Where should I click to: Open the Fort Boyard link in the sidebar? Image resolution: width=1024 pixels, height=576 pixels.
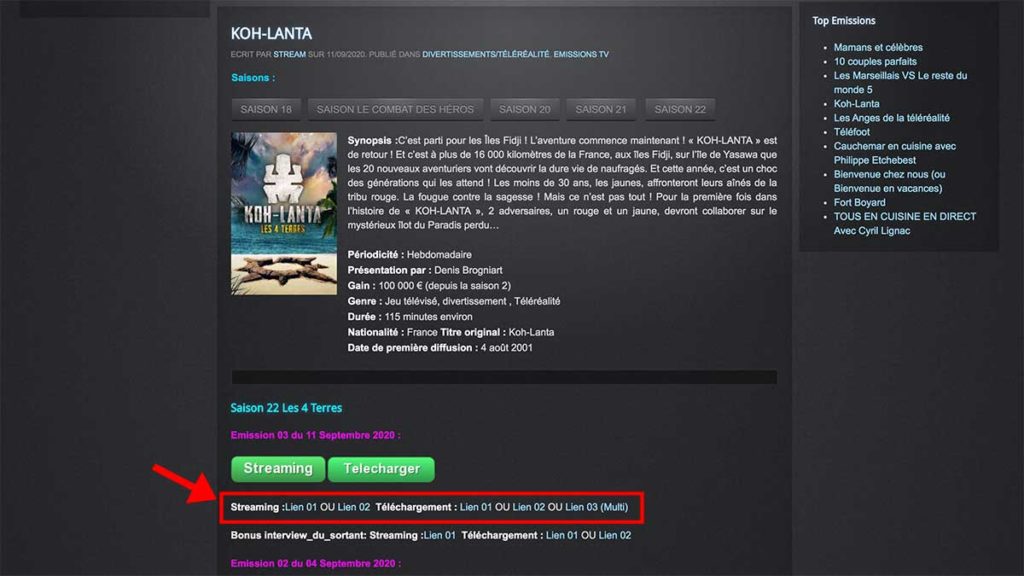point(859,202)
